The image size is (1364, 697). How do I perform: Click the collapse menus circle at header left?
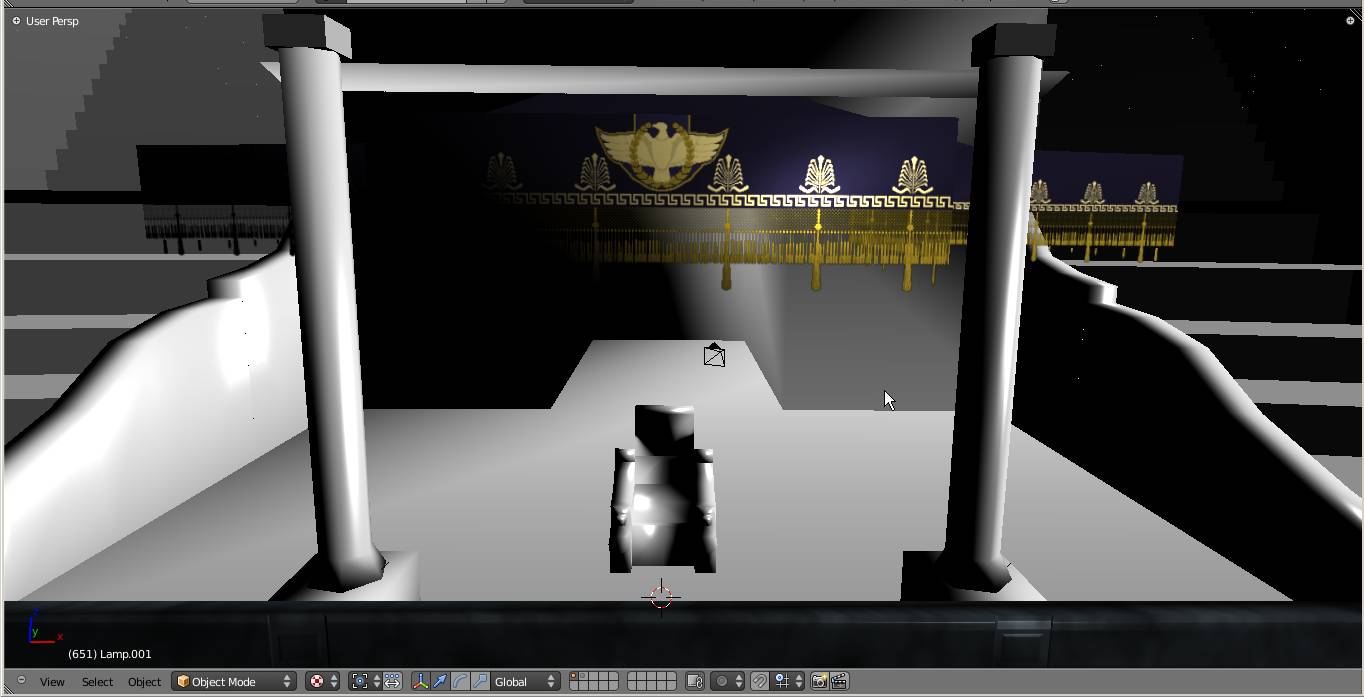(x=20, y=681)
